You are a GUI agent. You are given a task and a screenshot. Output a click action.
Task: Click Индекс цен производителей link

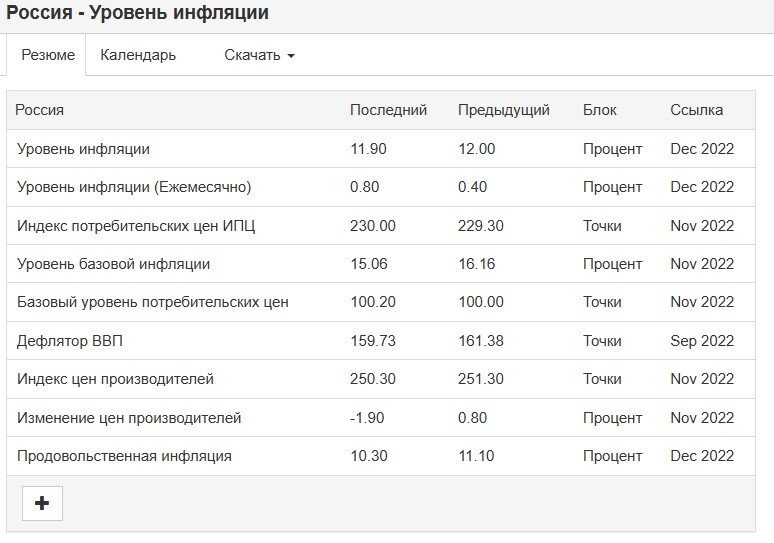tap(115, 379)
